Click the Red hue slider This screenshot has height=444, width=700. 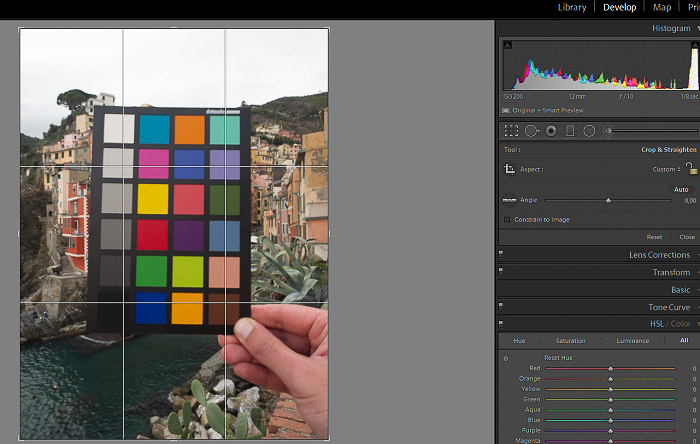610,369
